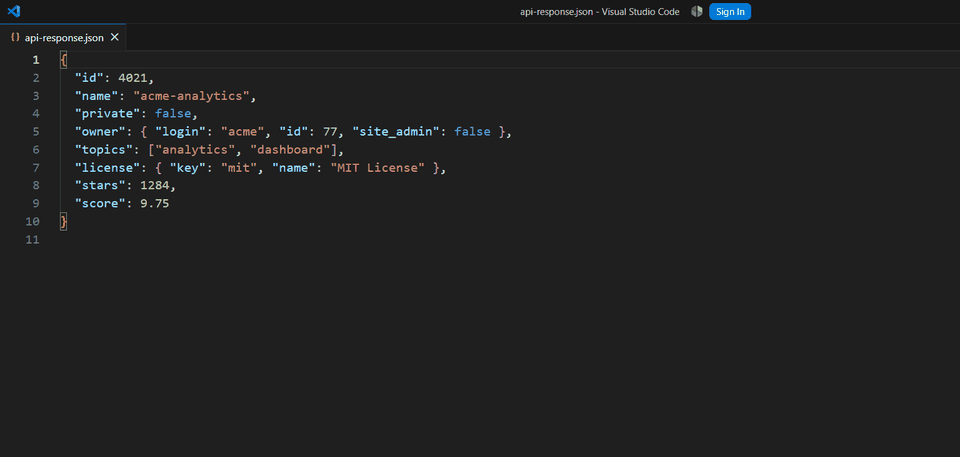
Task: Click the "stars" key
Action: point(100,186)
